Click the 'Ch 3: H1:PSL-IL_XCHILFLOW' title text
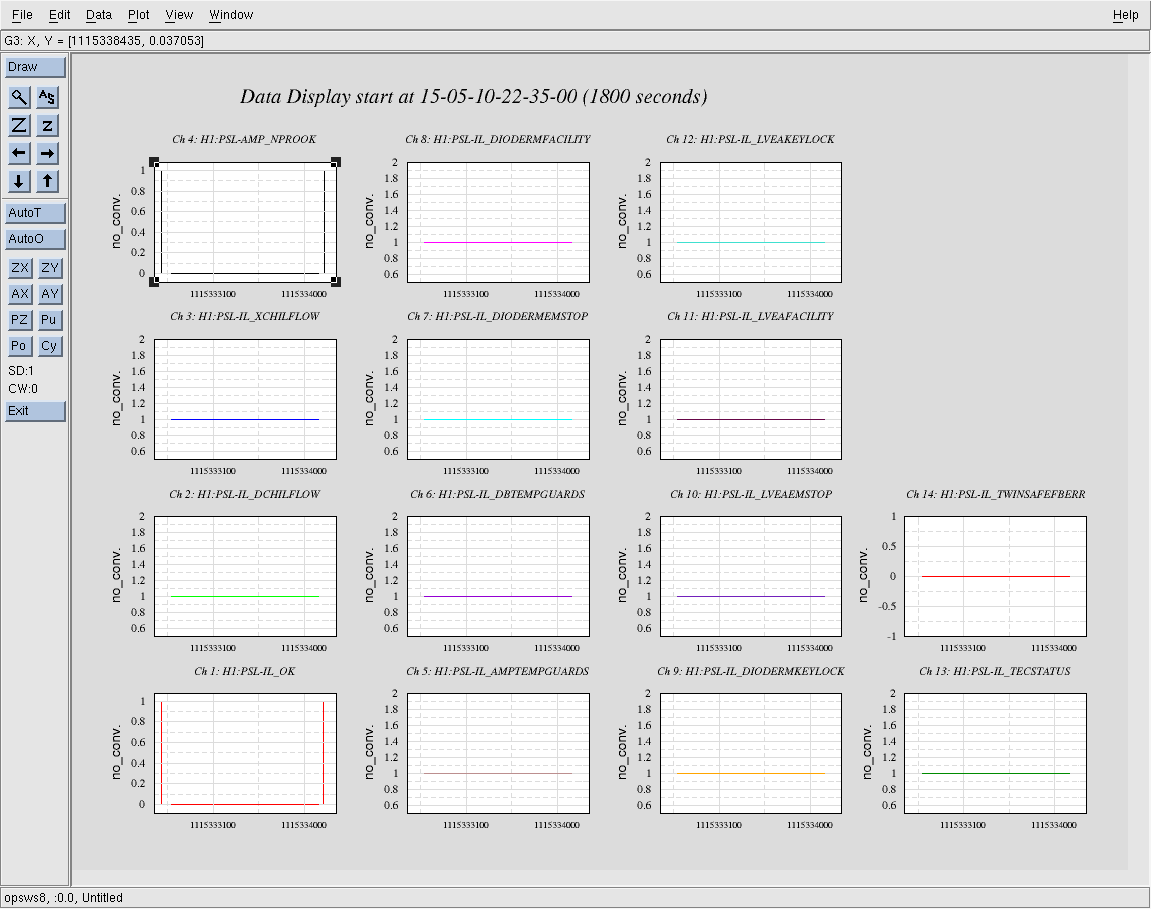The height and width of the screenshot is (909, 1151). pos(244,316)
